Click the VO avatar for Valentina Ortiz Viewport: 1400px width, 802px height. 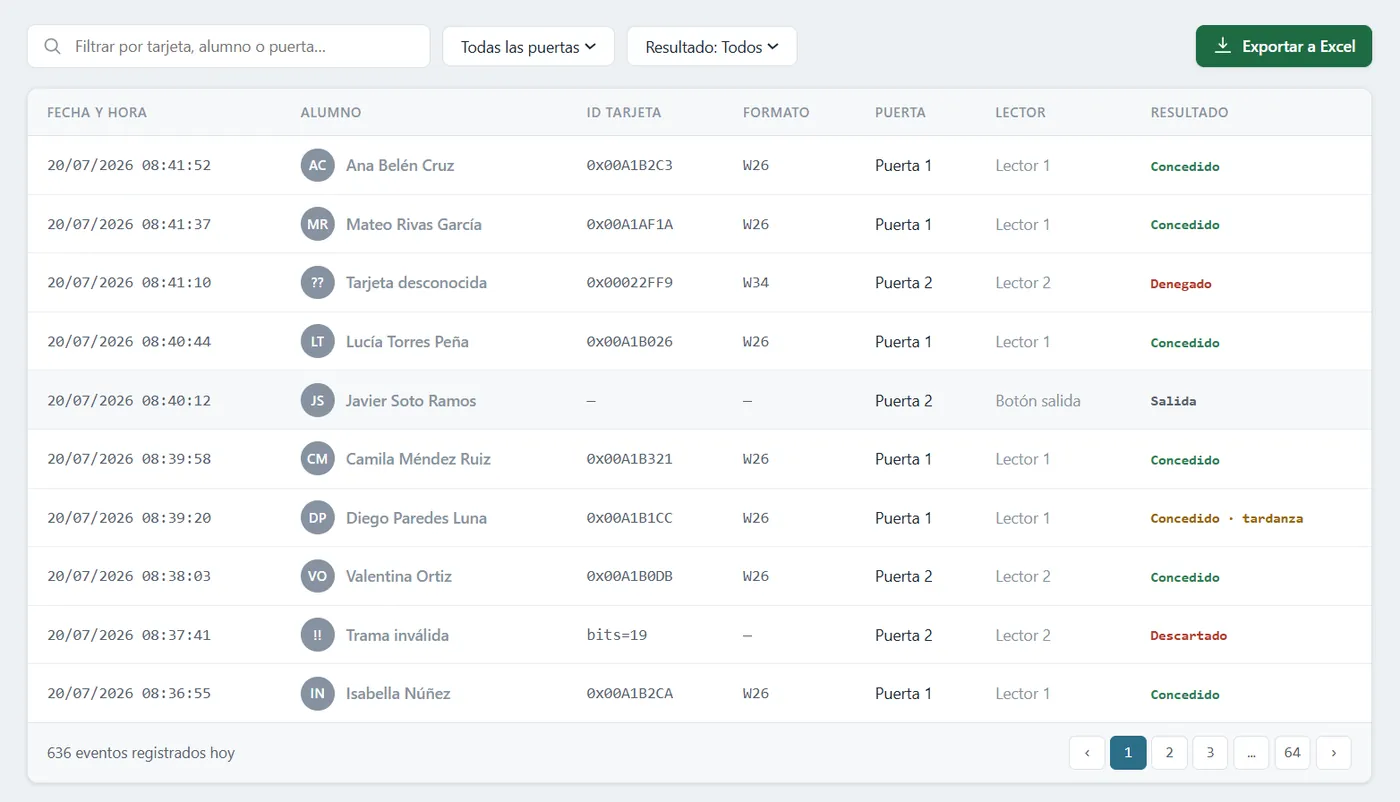[x=317, y=576]
